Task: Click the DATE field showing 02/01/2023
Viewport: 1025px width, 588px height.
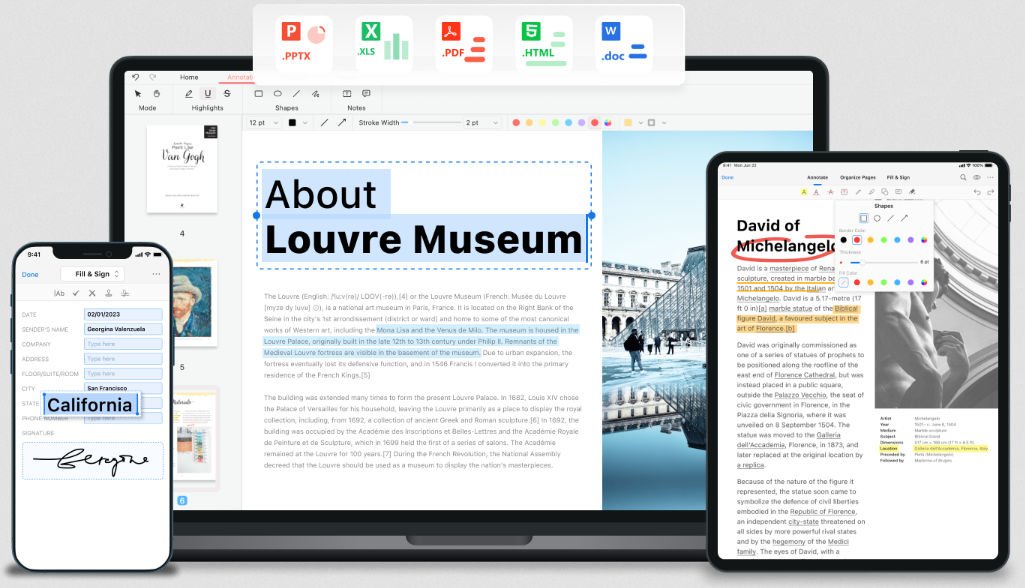Action: coord(123,314)
